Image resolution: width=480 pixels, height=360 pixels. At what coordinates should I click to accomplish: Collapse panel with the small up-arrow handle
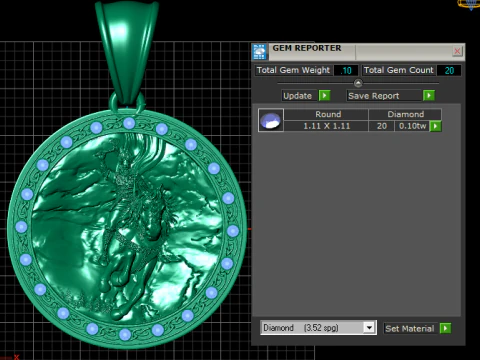(x=358, y=83)
